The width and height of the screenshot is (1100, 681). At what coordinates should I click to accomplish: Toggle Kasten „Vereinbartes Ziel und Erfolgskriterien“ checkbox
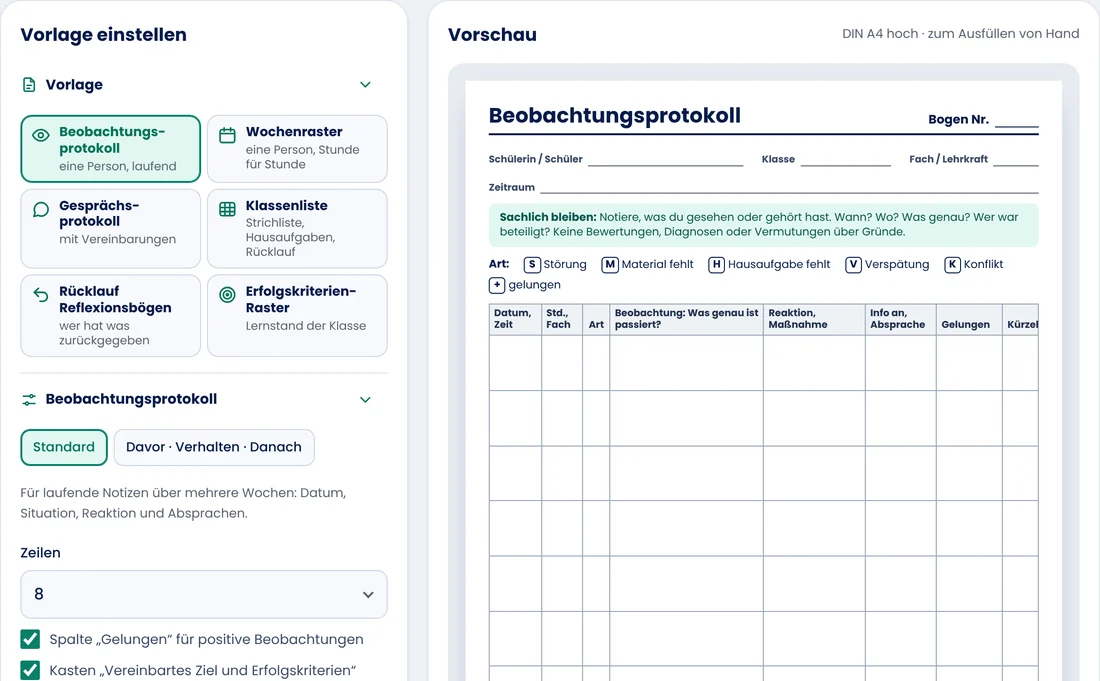30,670
